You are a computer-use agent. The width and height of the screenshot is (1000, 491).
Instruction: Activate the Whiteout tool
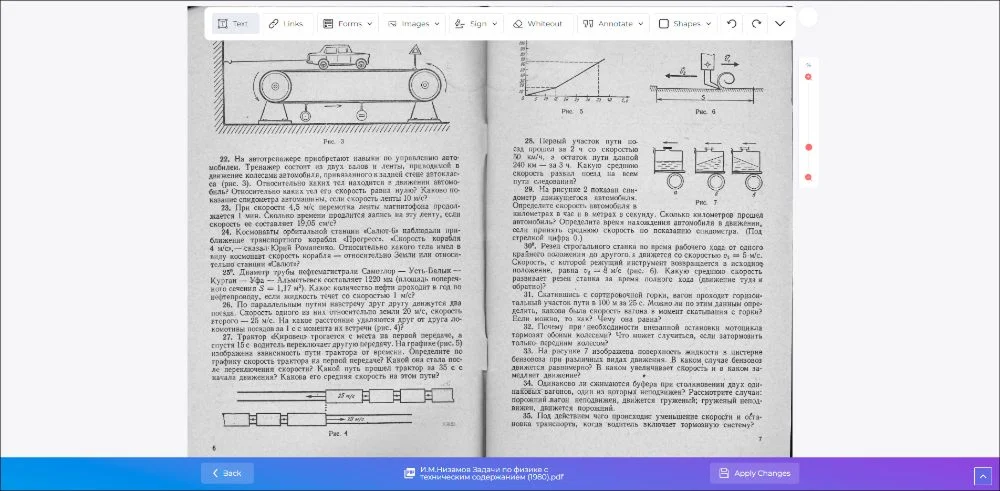(538, 23)
